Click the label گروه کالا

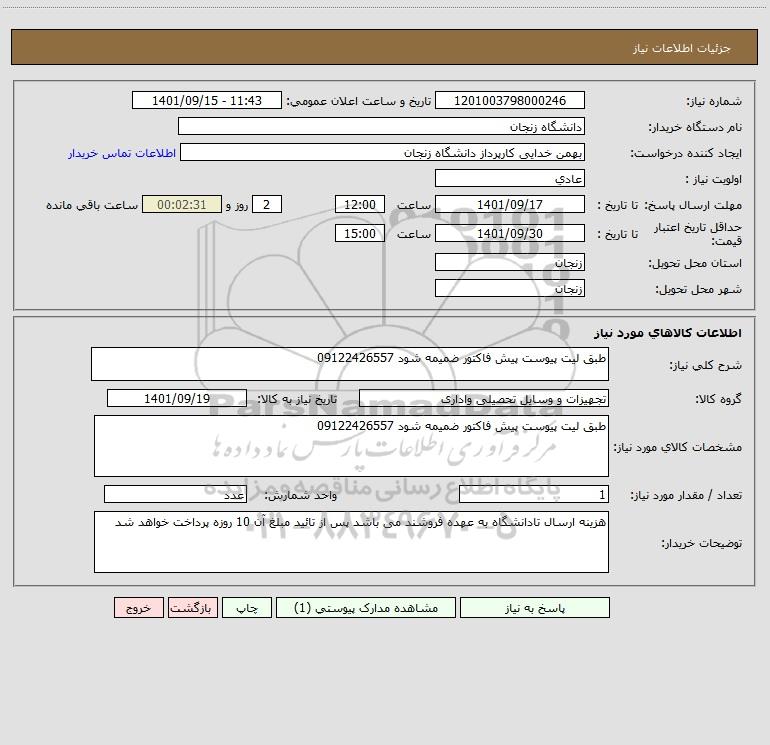[x=718, y=399]
